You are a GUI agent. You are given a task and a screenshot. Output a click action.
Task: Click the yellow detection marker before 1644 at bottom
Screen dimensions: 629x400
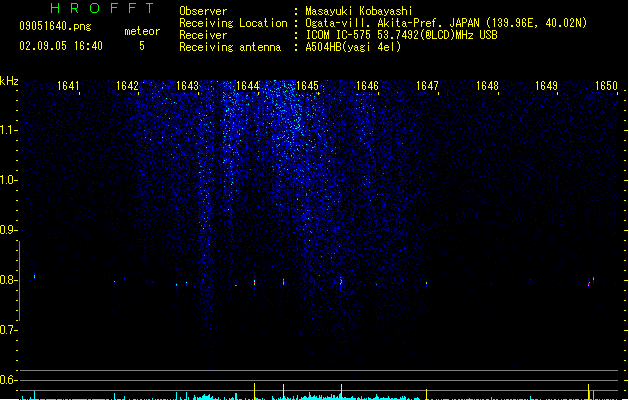pyautogui.click(x=254, y=391)
